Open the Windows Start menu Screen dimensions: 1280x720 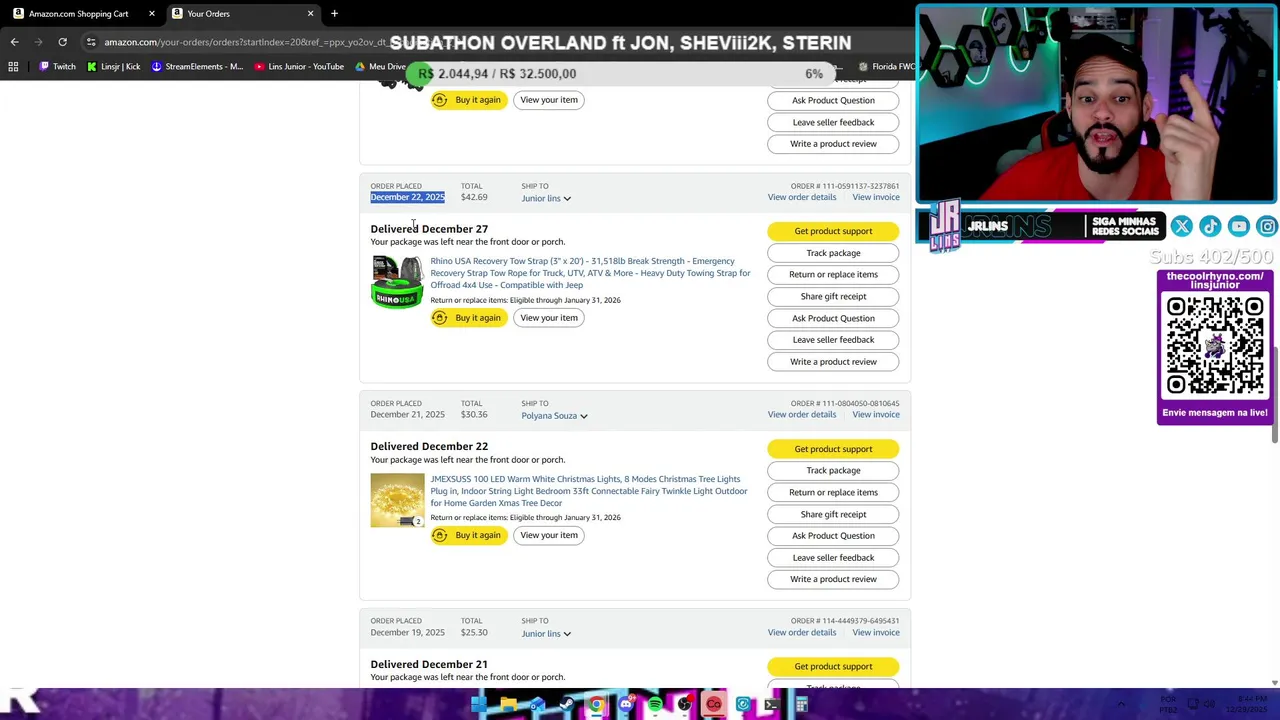click(x=478, y=705)
